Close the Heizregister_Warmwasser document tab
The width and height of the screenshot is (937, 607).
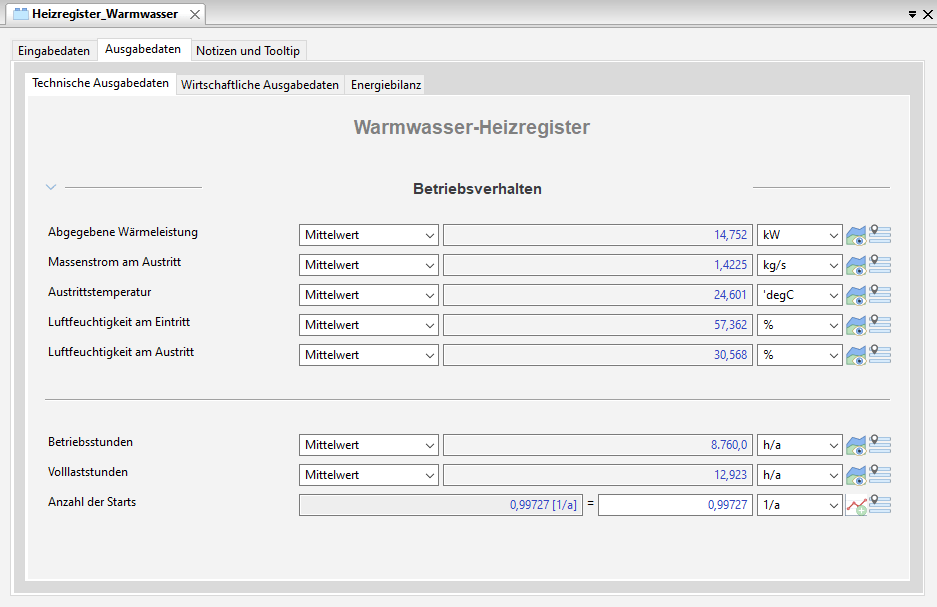pyautogui.click(x=195, y=14)
